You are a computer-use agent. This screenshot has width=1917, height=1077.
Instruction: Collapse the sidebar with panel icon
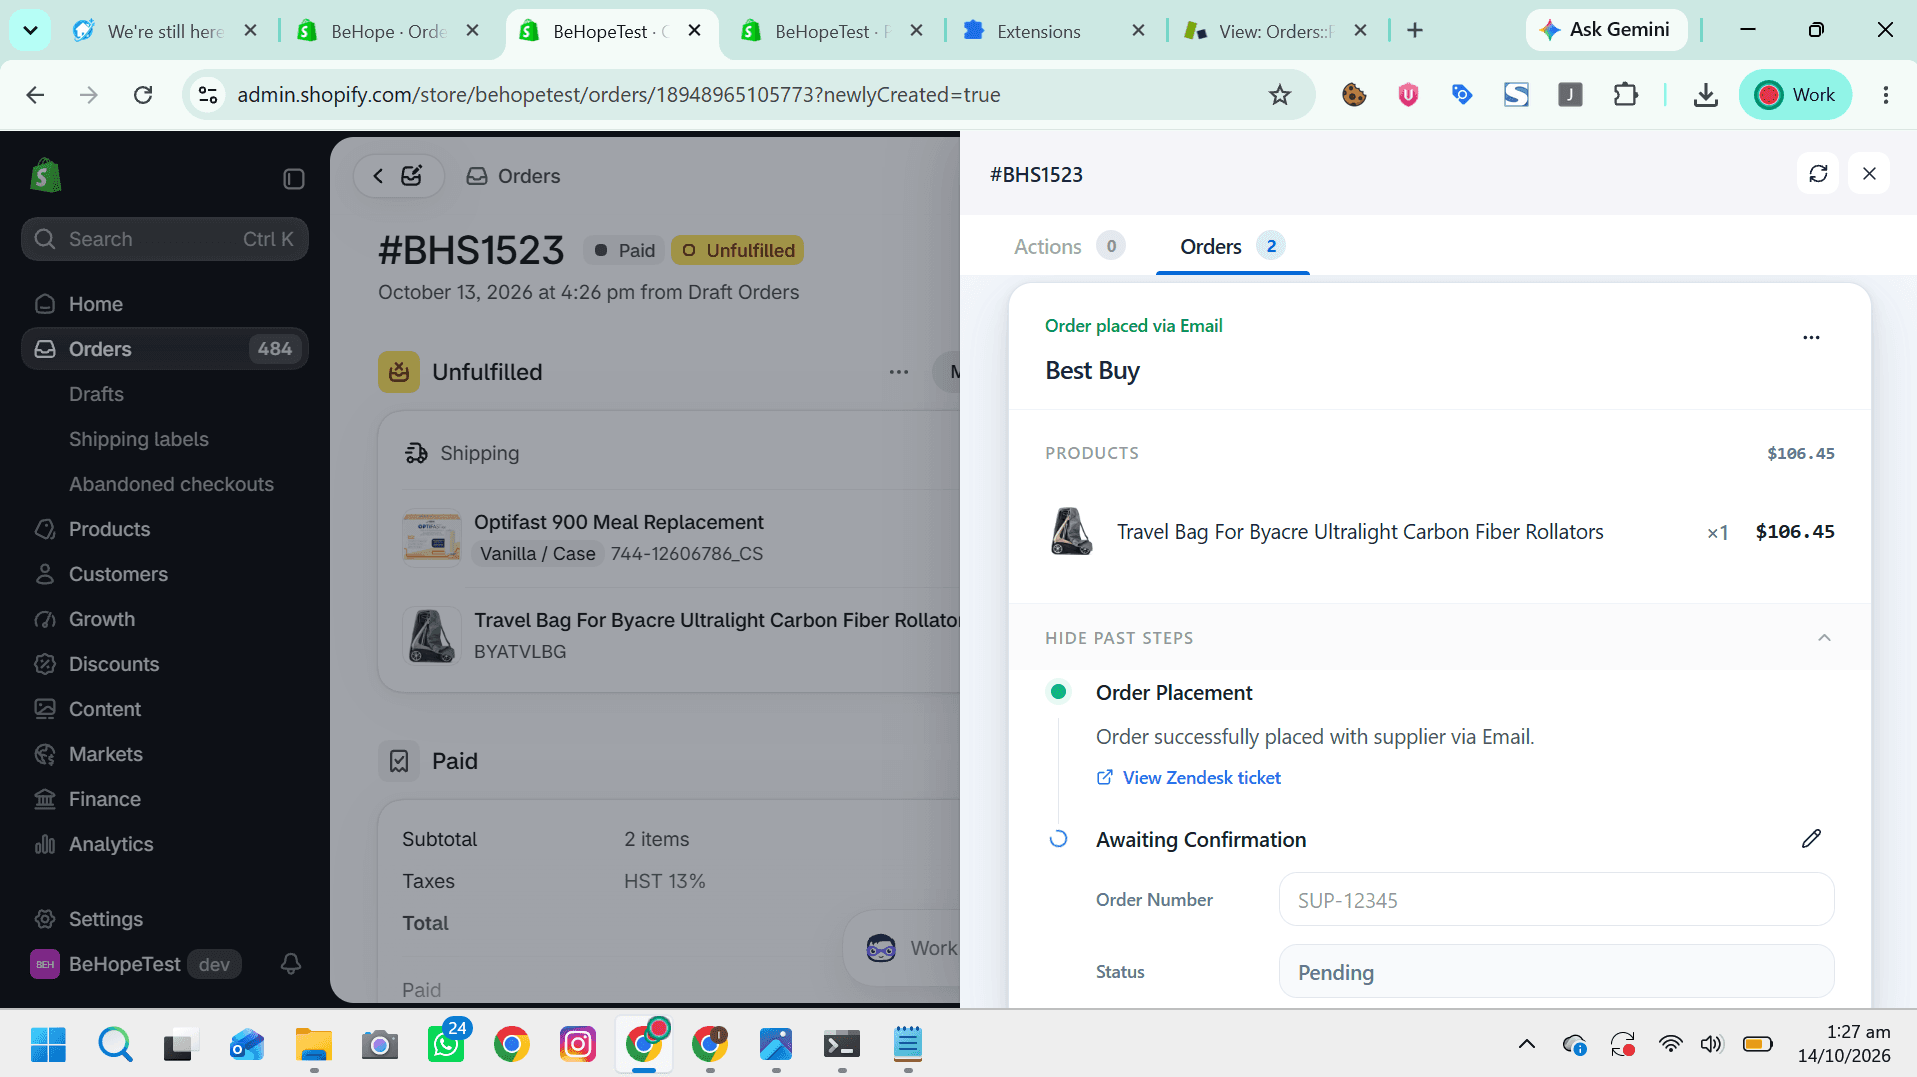tap(293, 179)
